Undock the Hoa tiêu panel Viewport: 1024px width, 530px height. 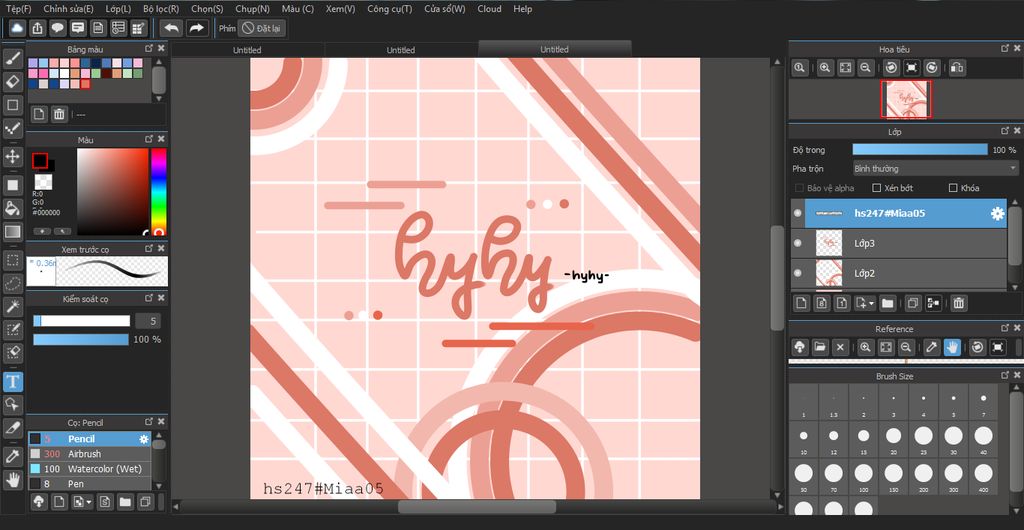click(x=1004, y=49)
